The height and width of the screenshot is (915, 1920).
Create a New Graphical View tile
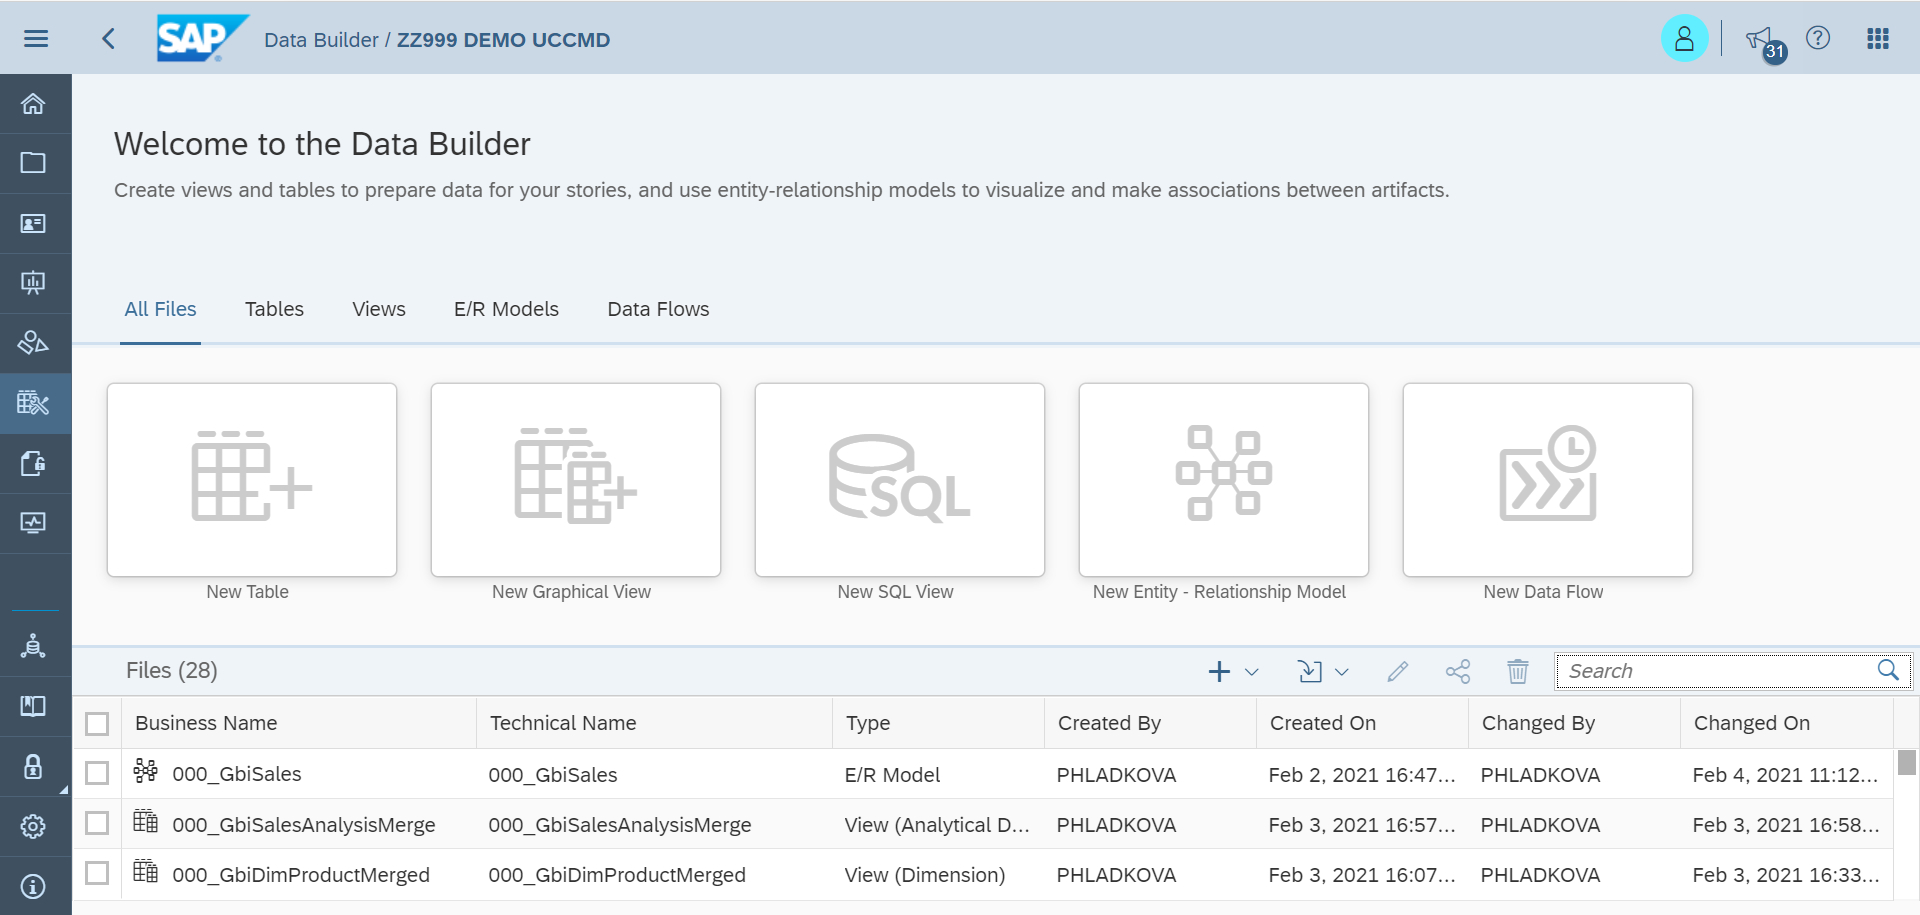pos(575,480)
